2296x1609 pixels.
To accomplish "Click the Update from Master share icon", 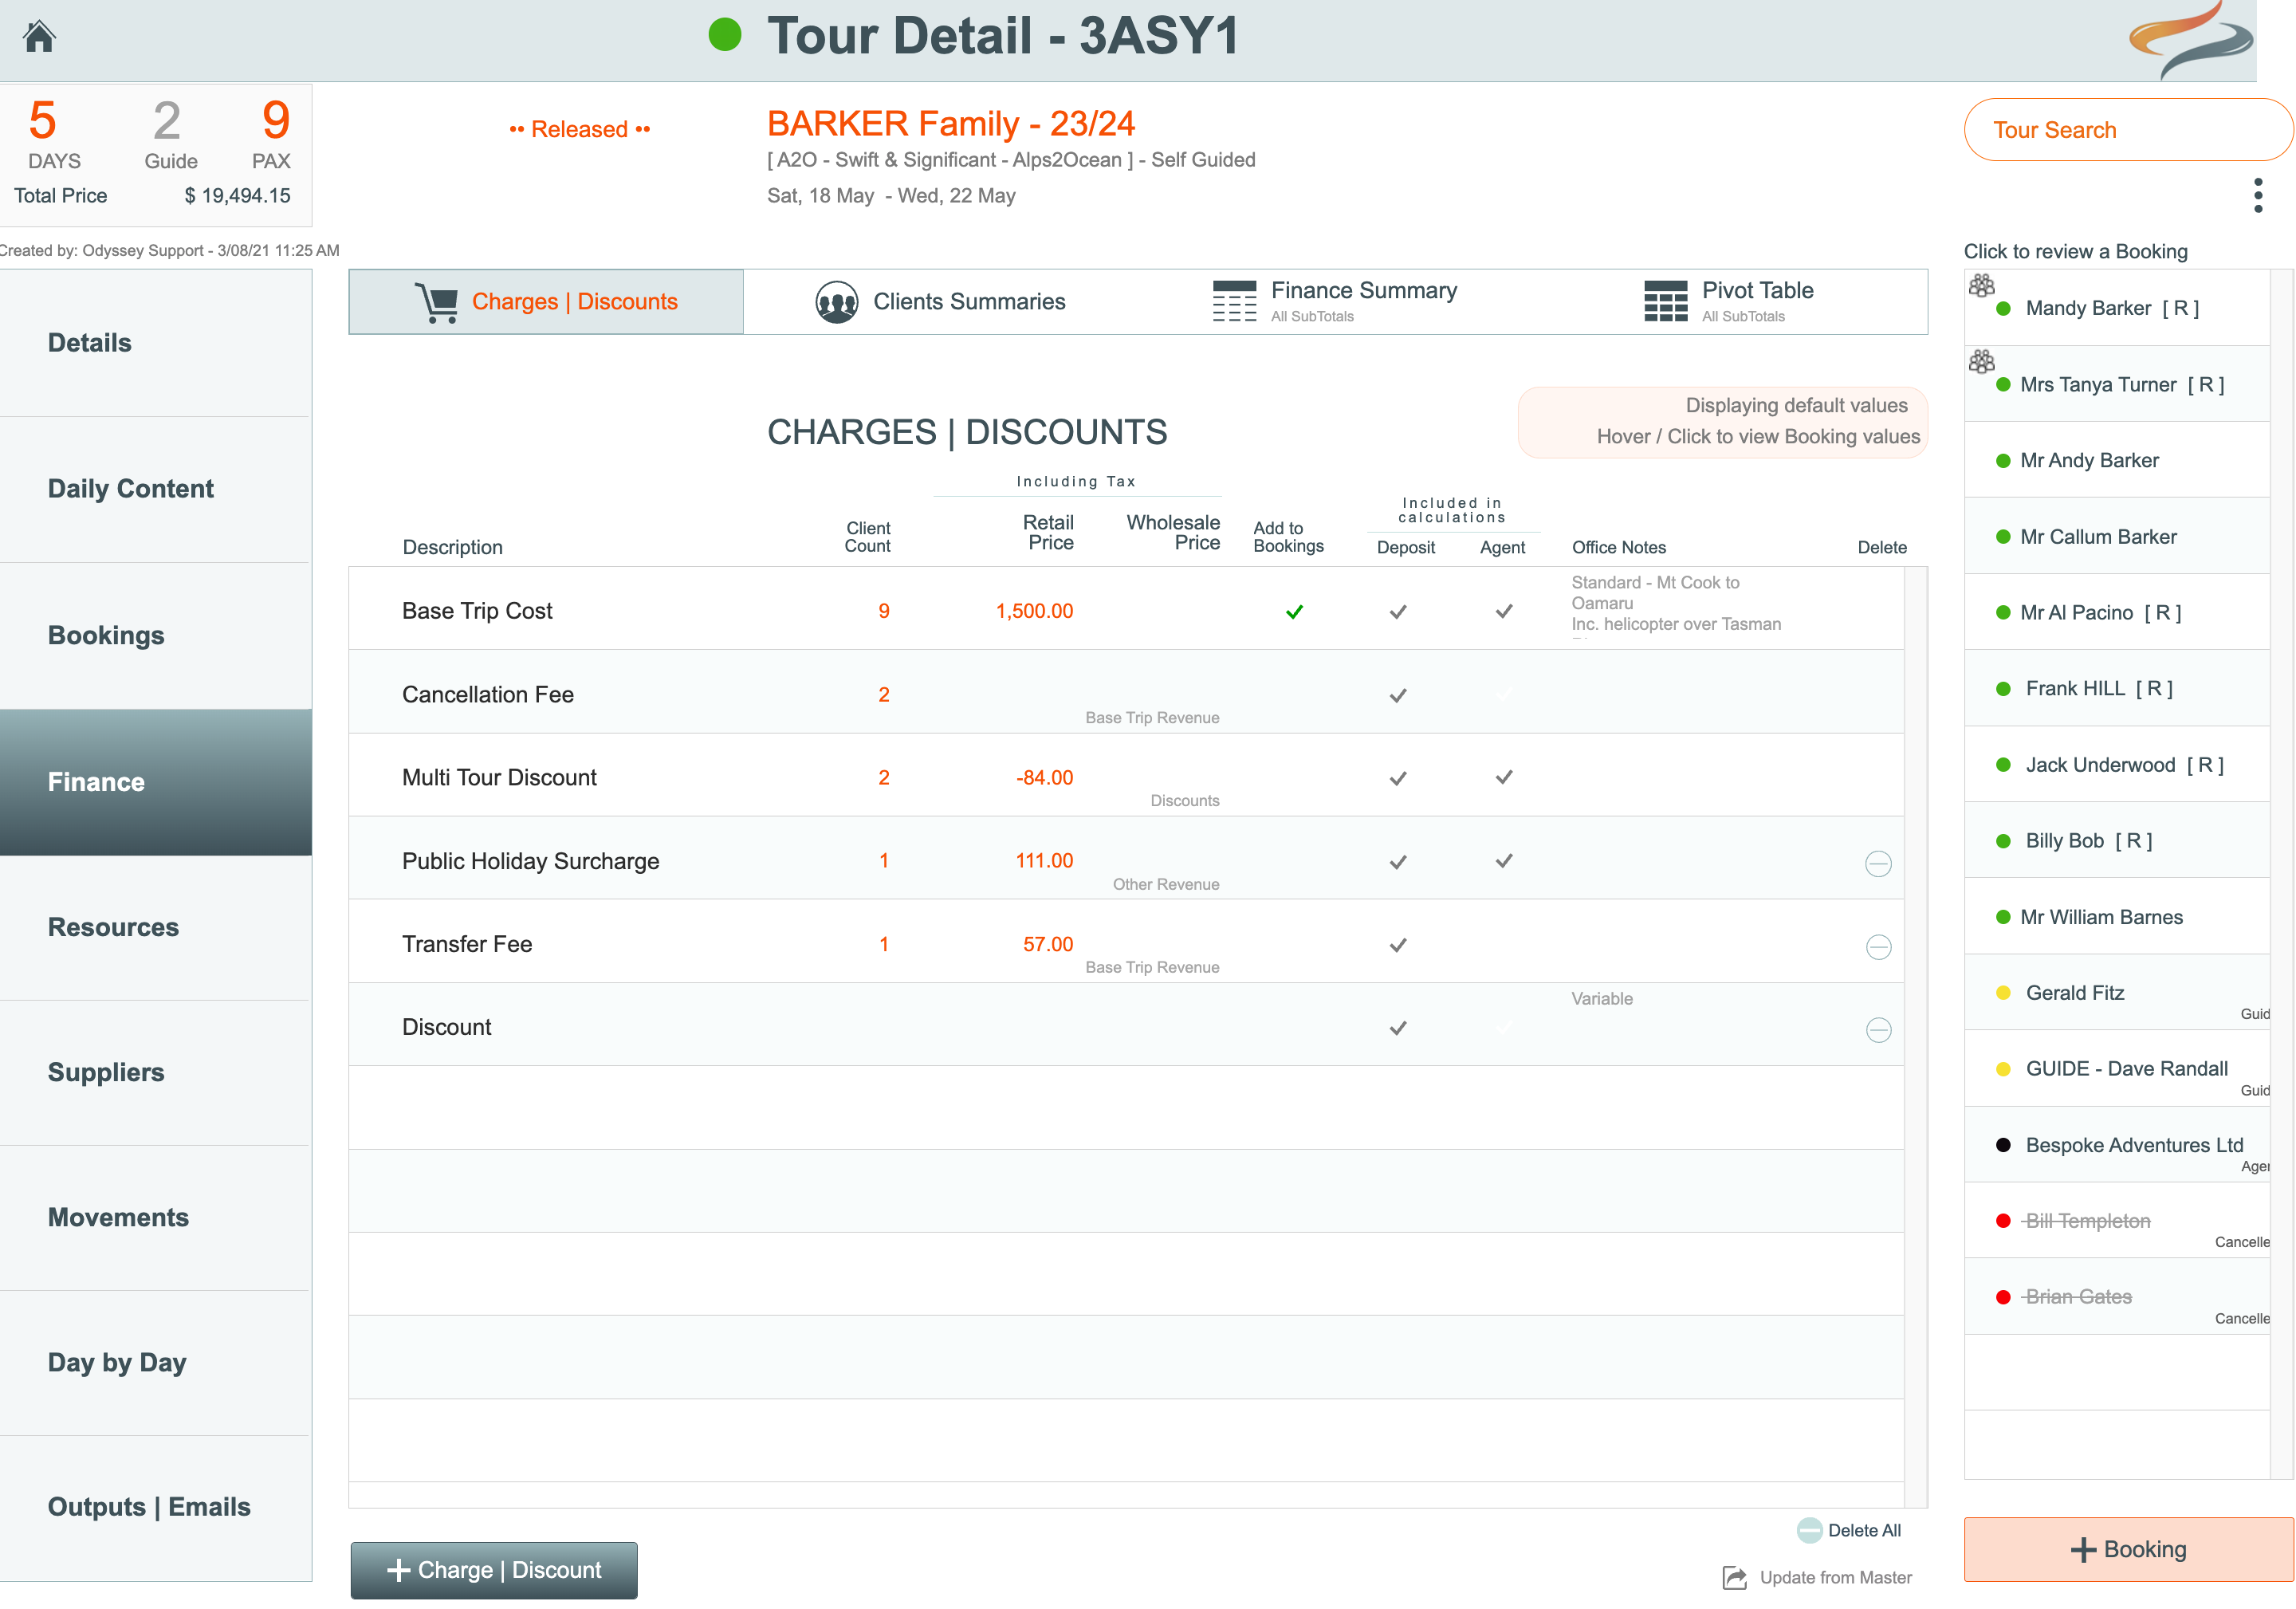I will [x=1735, y=1578].
